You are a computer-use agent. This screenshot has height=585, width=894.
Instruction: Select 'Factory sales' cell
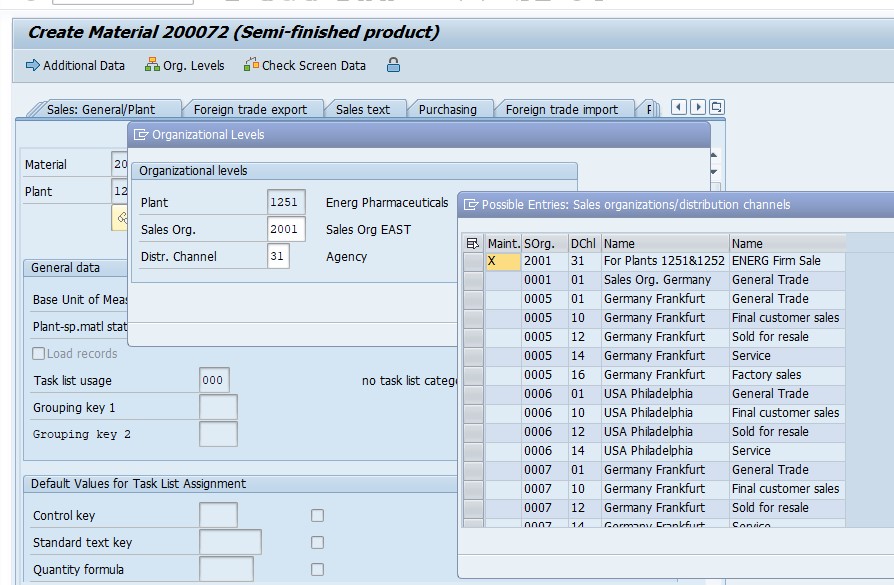tap(787, 375)
